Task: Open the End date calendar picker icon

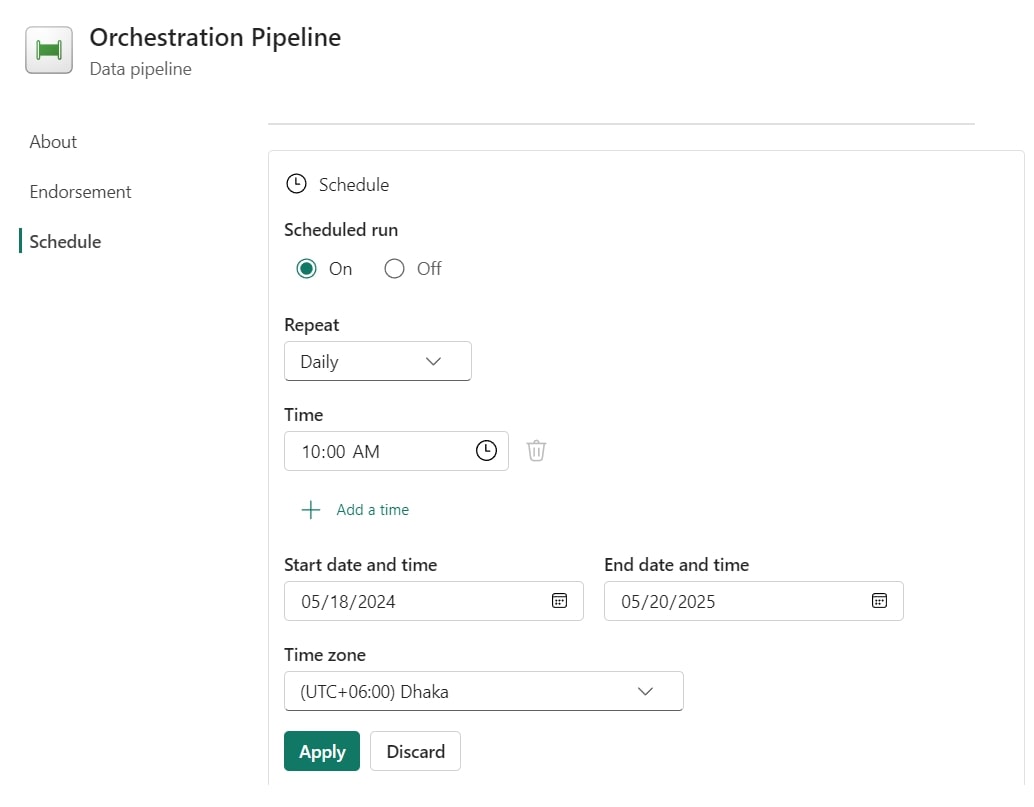Action: pos(879,601)
